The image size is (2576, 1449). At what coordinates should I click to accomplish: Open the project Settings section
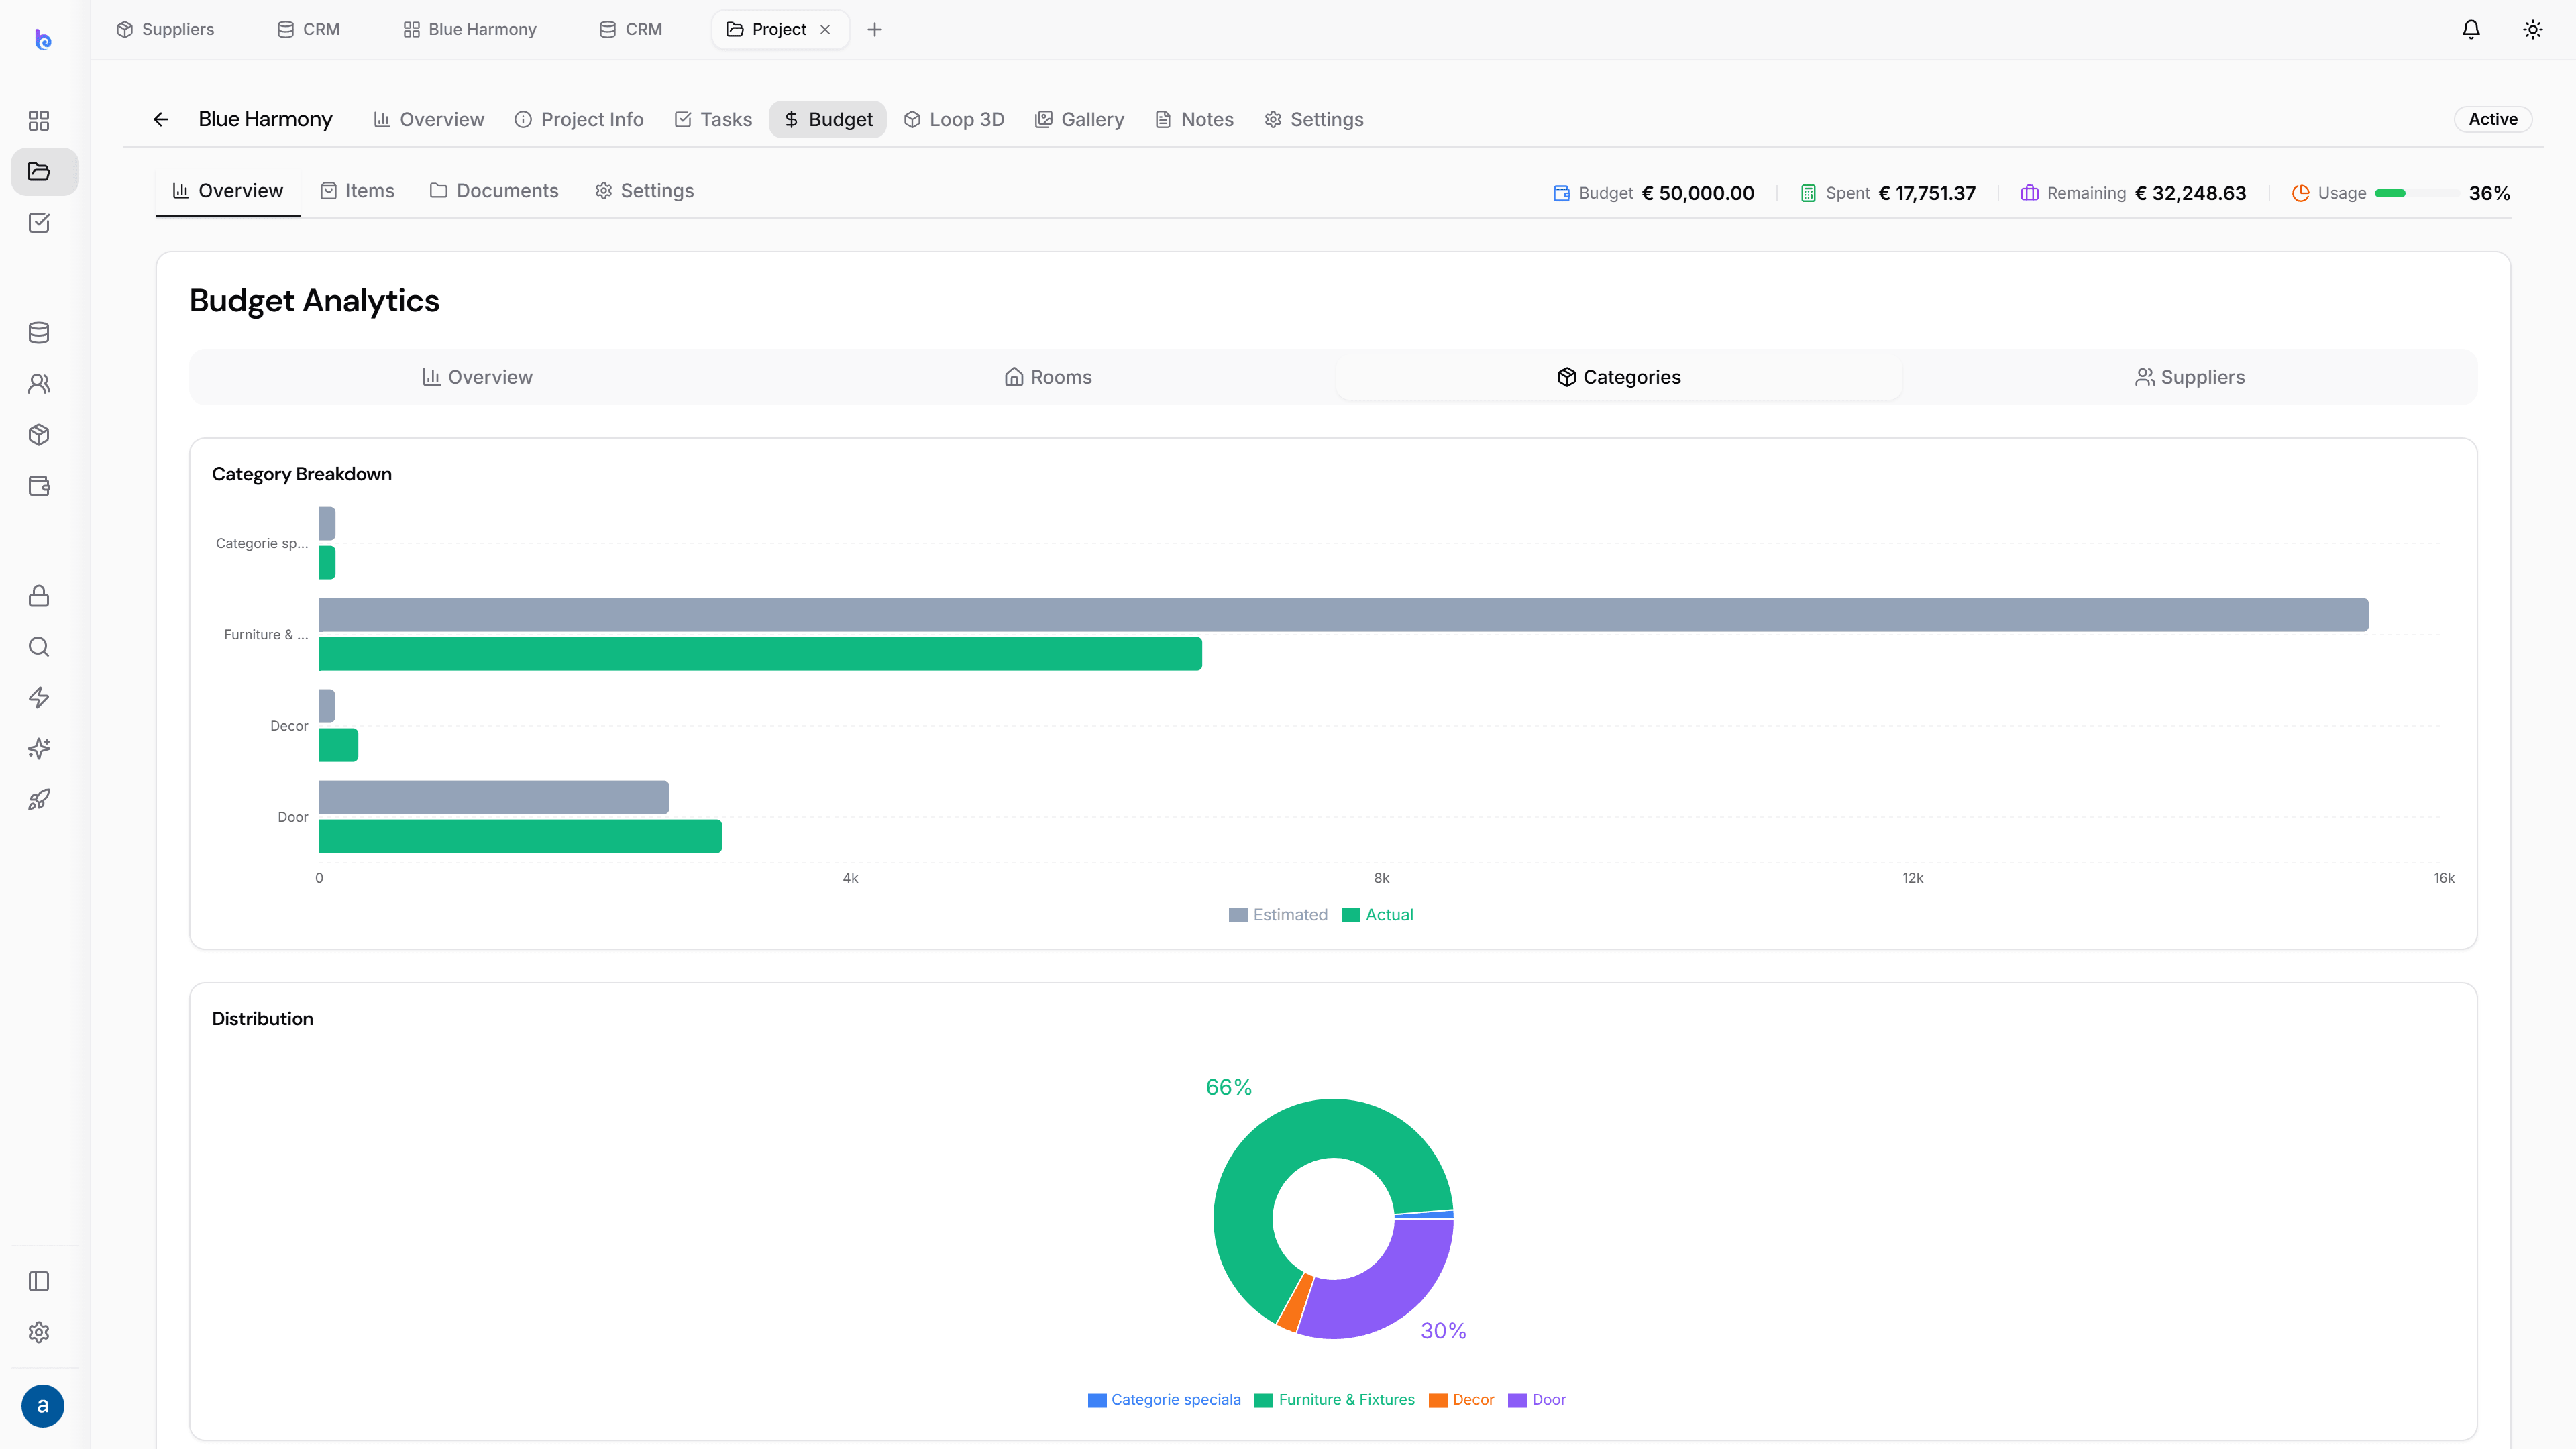coord(1314,119)
